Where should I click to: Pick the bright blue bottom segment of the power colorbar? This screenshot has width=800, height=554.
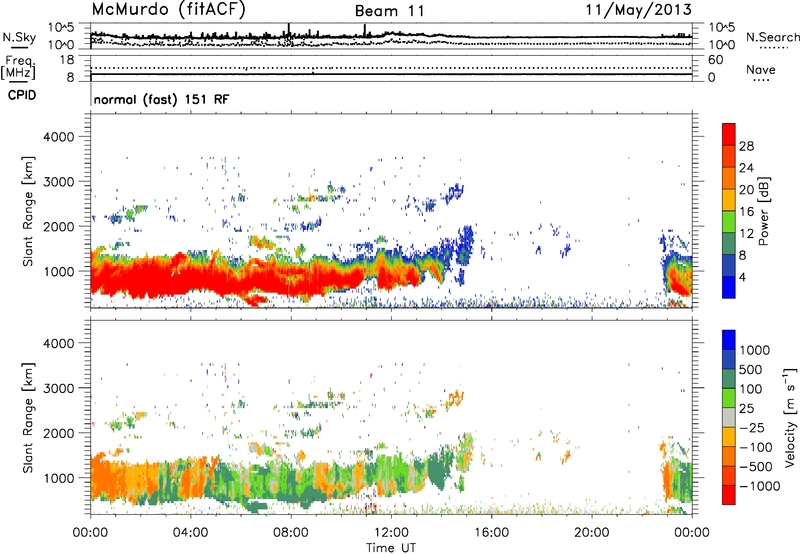click(729, 287)
